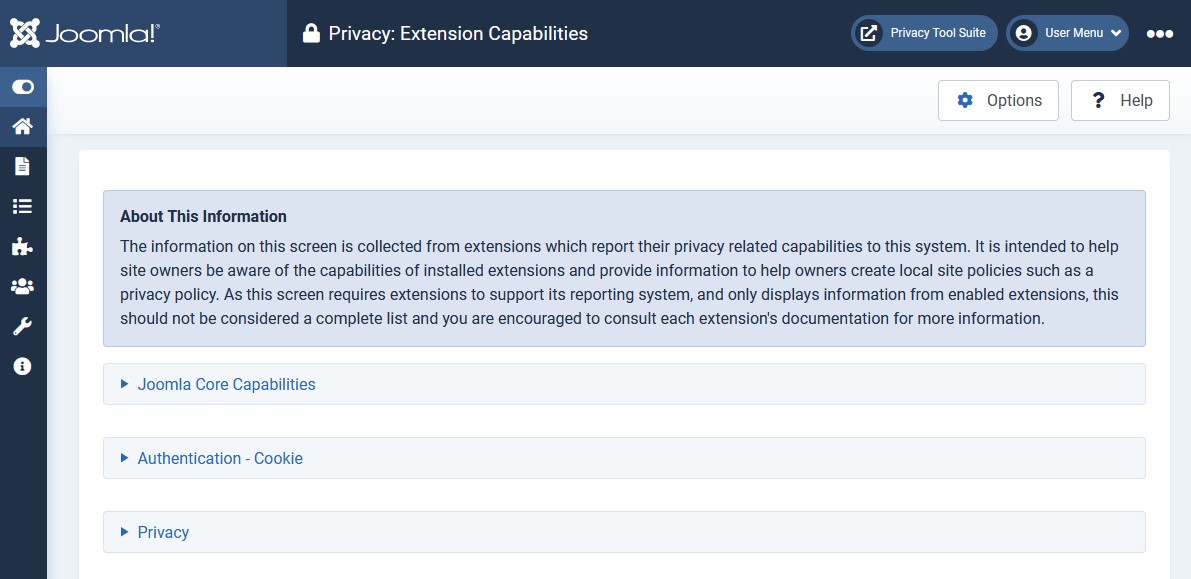Image resolution: width=1191 pixels, height=579 pixels.
Task: Click the Help button
Action: (1120, 100)
